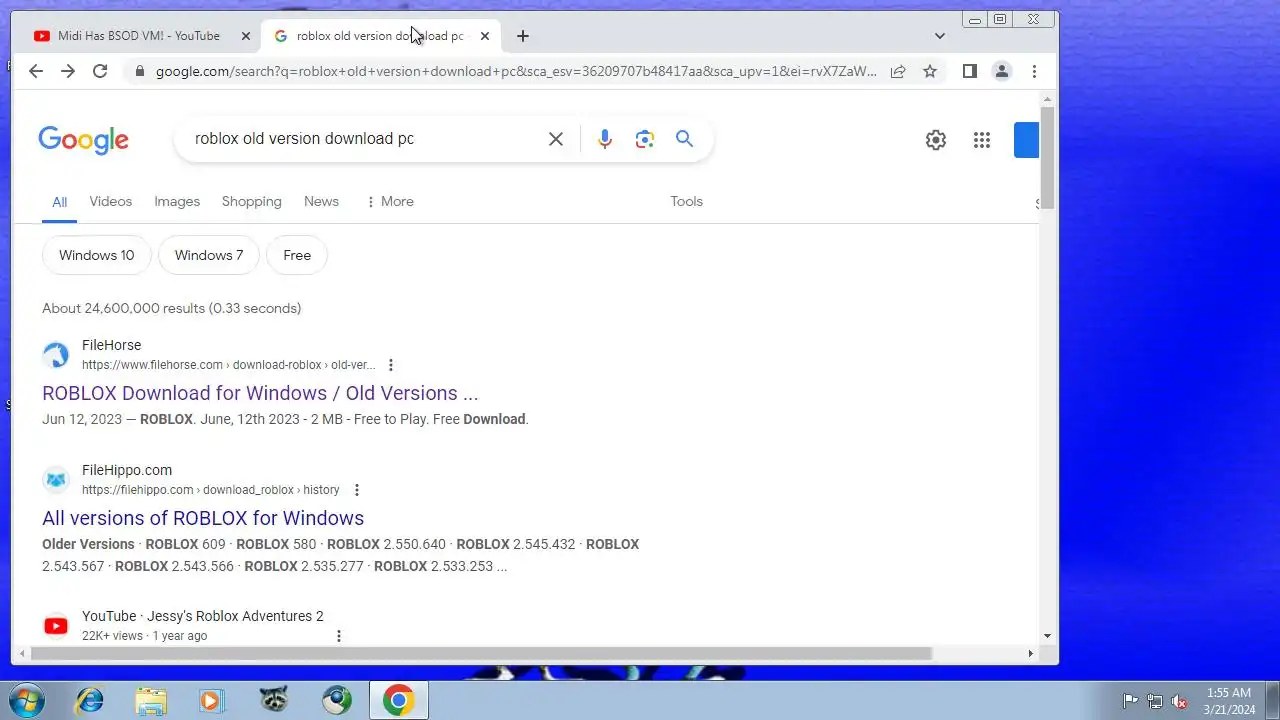The image size is (1280, 720).
Task: Click the network tray icon
Action: click(x=1155, y=701)
